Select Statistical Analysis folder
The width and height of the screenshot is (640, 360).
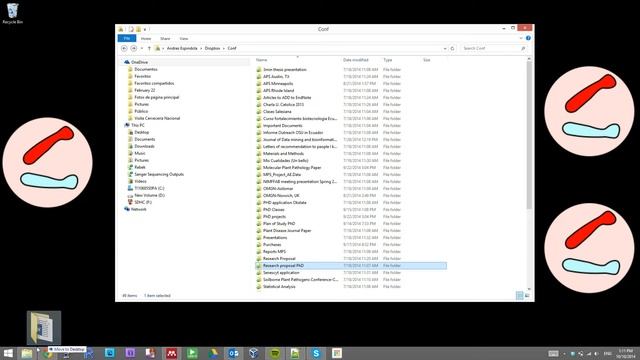[279, 287]
